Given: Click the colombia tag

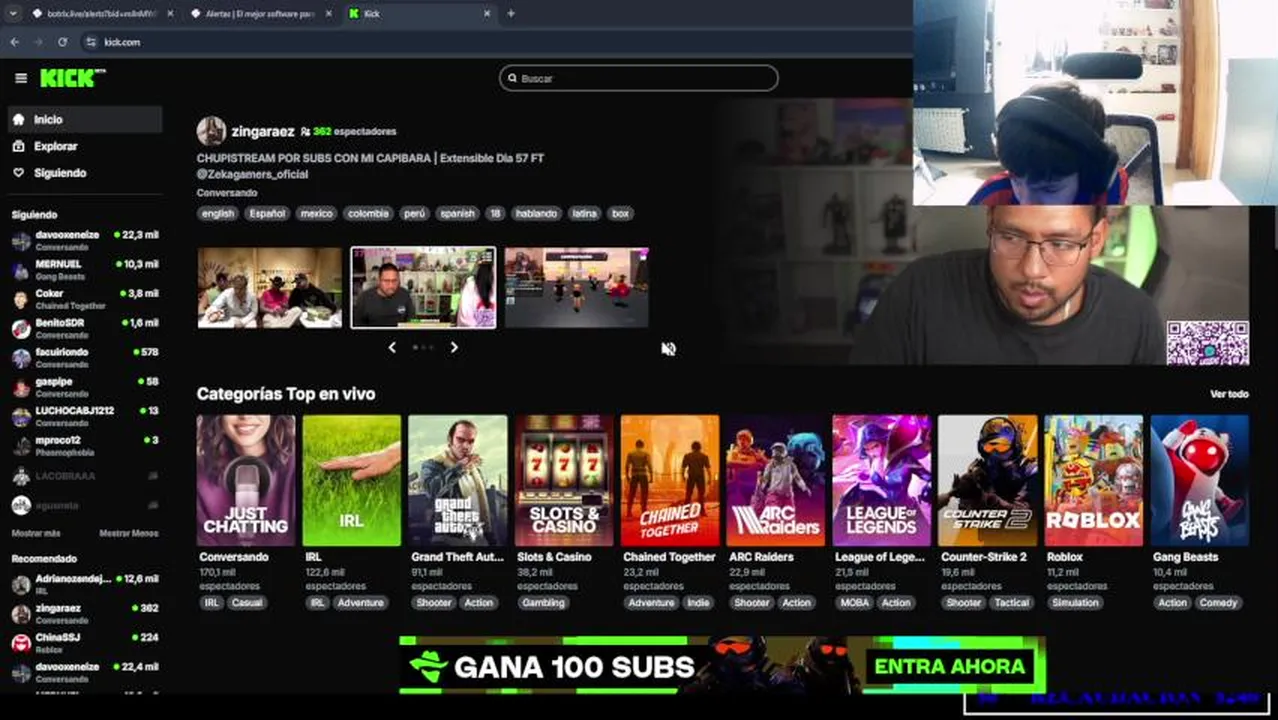Looking at the screenshot, I should [x=368, y=213].
